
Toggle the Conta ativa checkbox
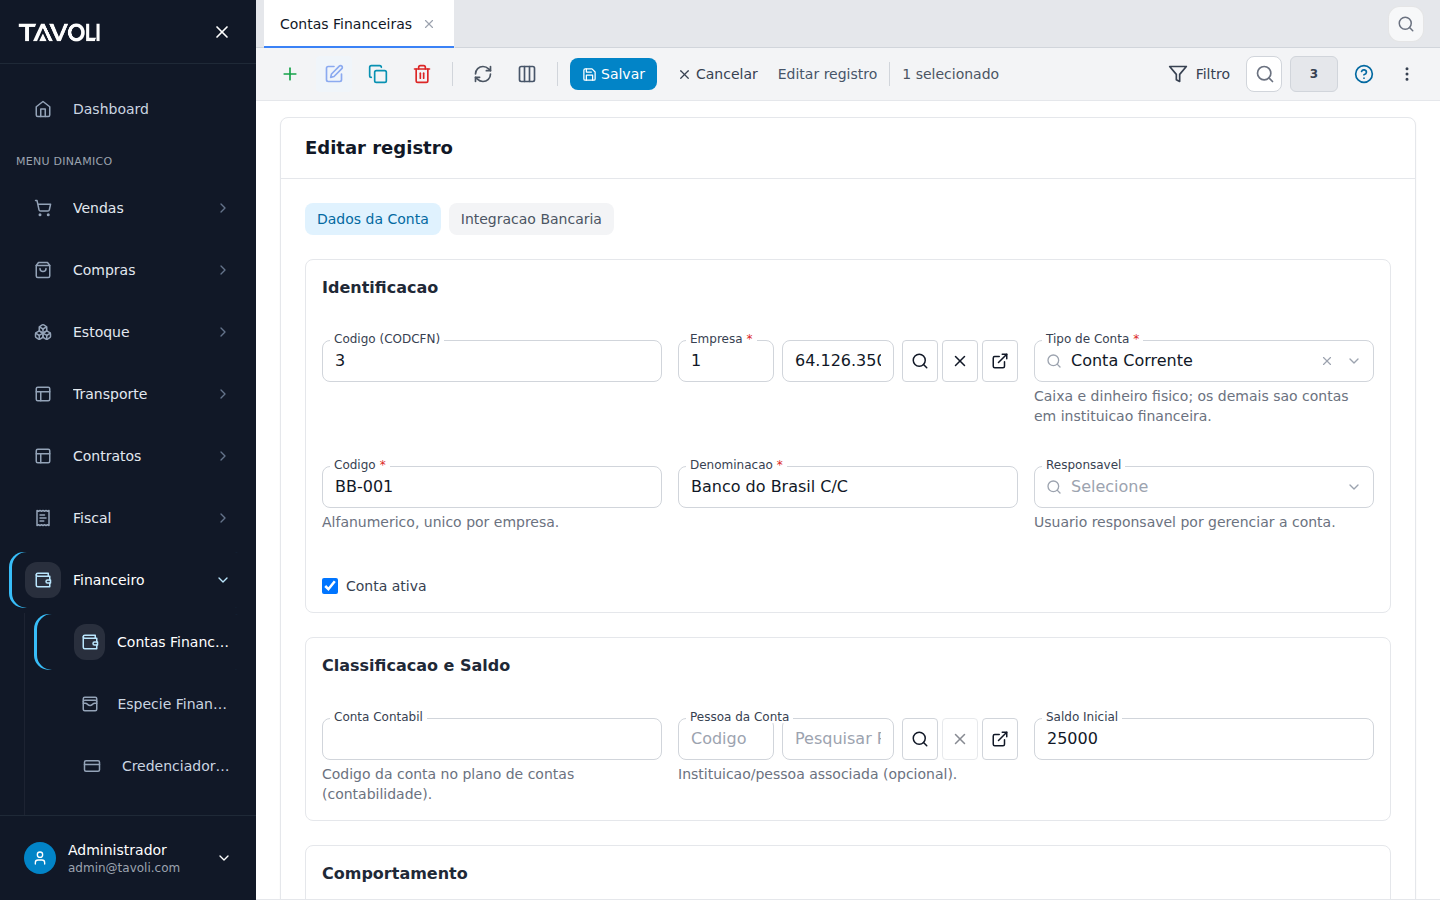coord(330,586)
